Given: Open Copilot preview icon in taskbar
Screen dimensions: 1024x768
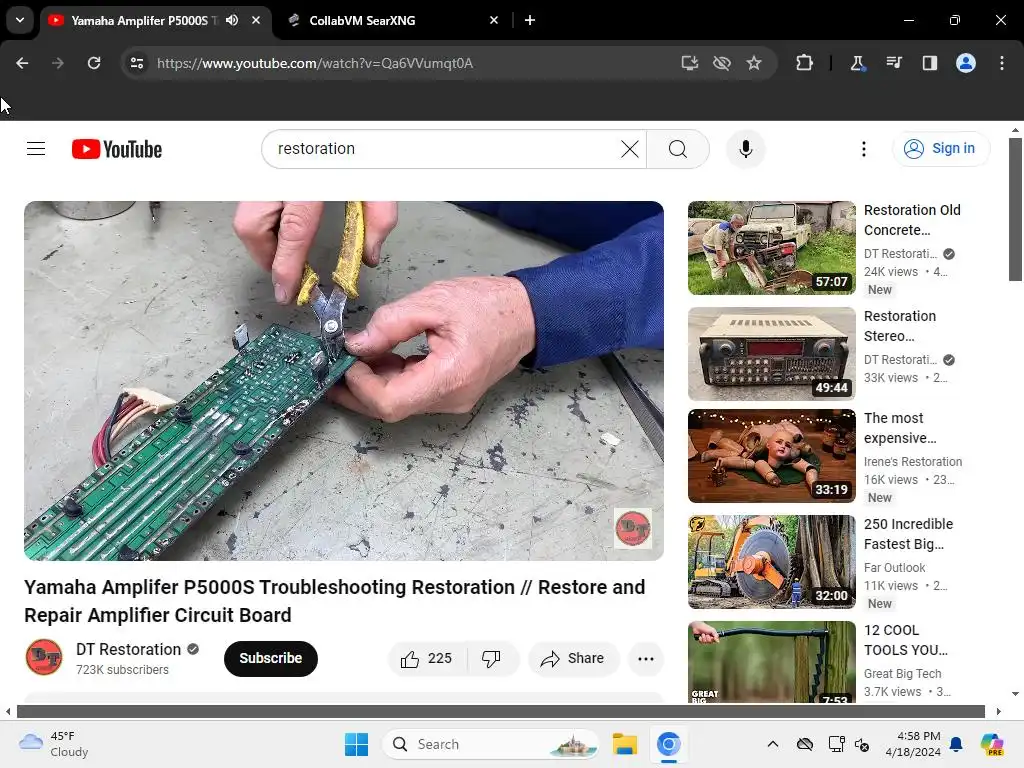Looking at the screenshot, I should (x=992, y=744).
